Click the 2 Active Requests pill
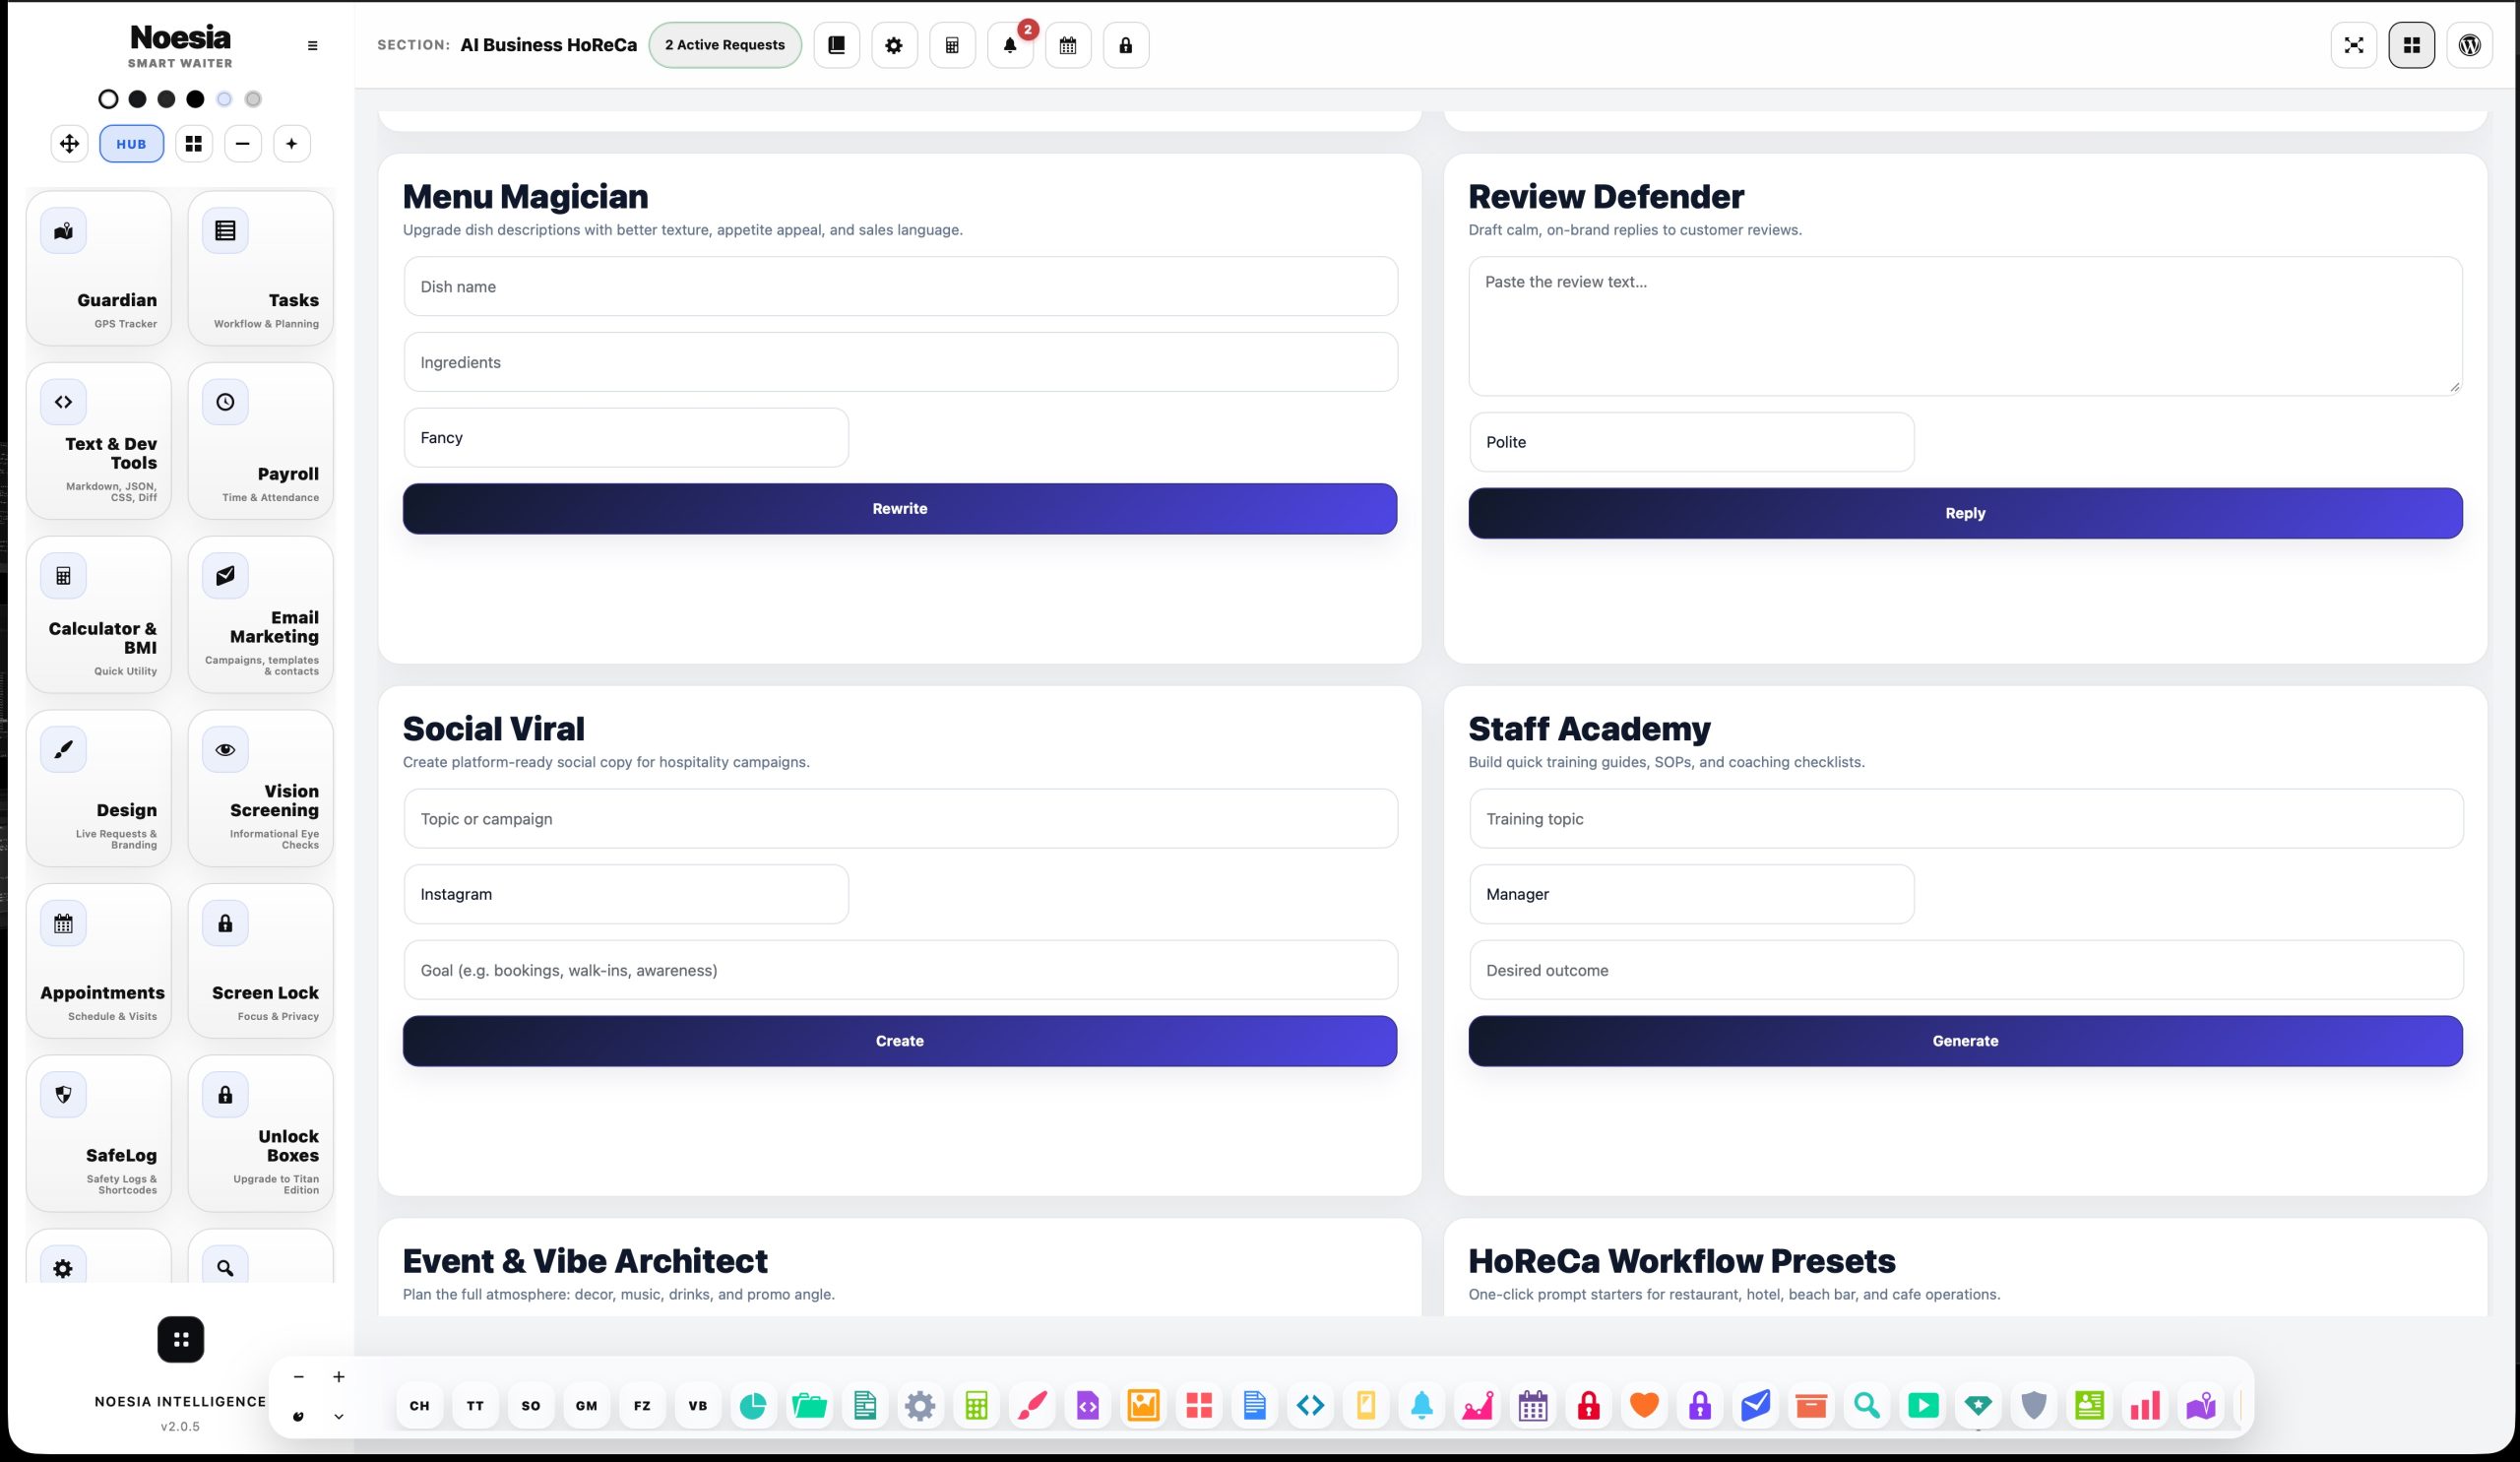2520x1462 pixels. (725, 45)
